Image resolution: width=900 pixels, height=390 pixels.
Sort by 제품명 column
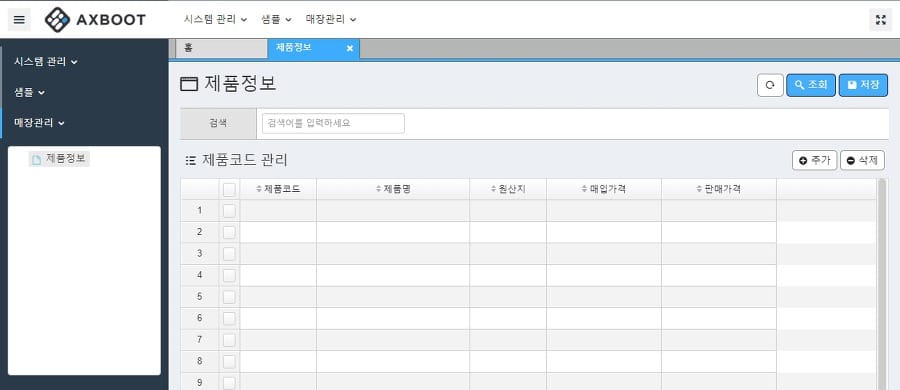point(393,189)
